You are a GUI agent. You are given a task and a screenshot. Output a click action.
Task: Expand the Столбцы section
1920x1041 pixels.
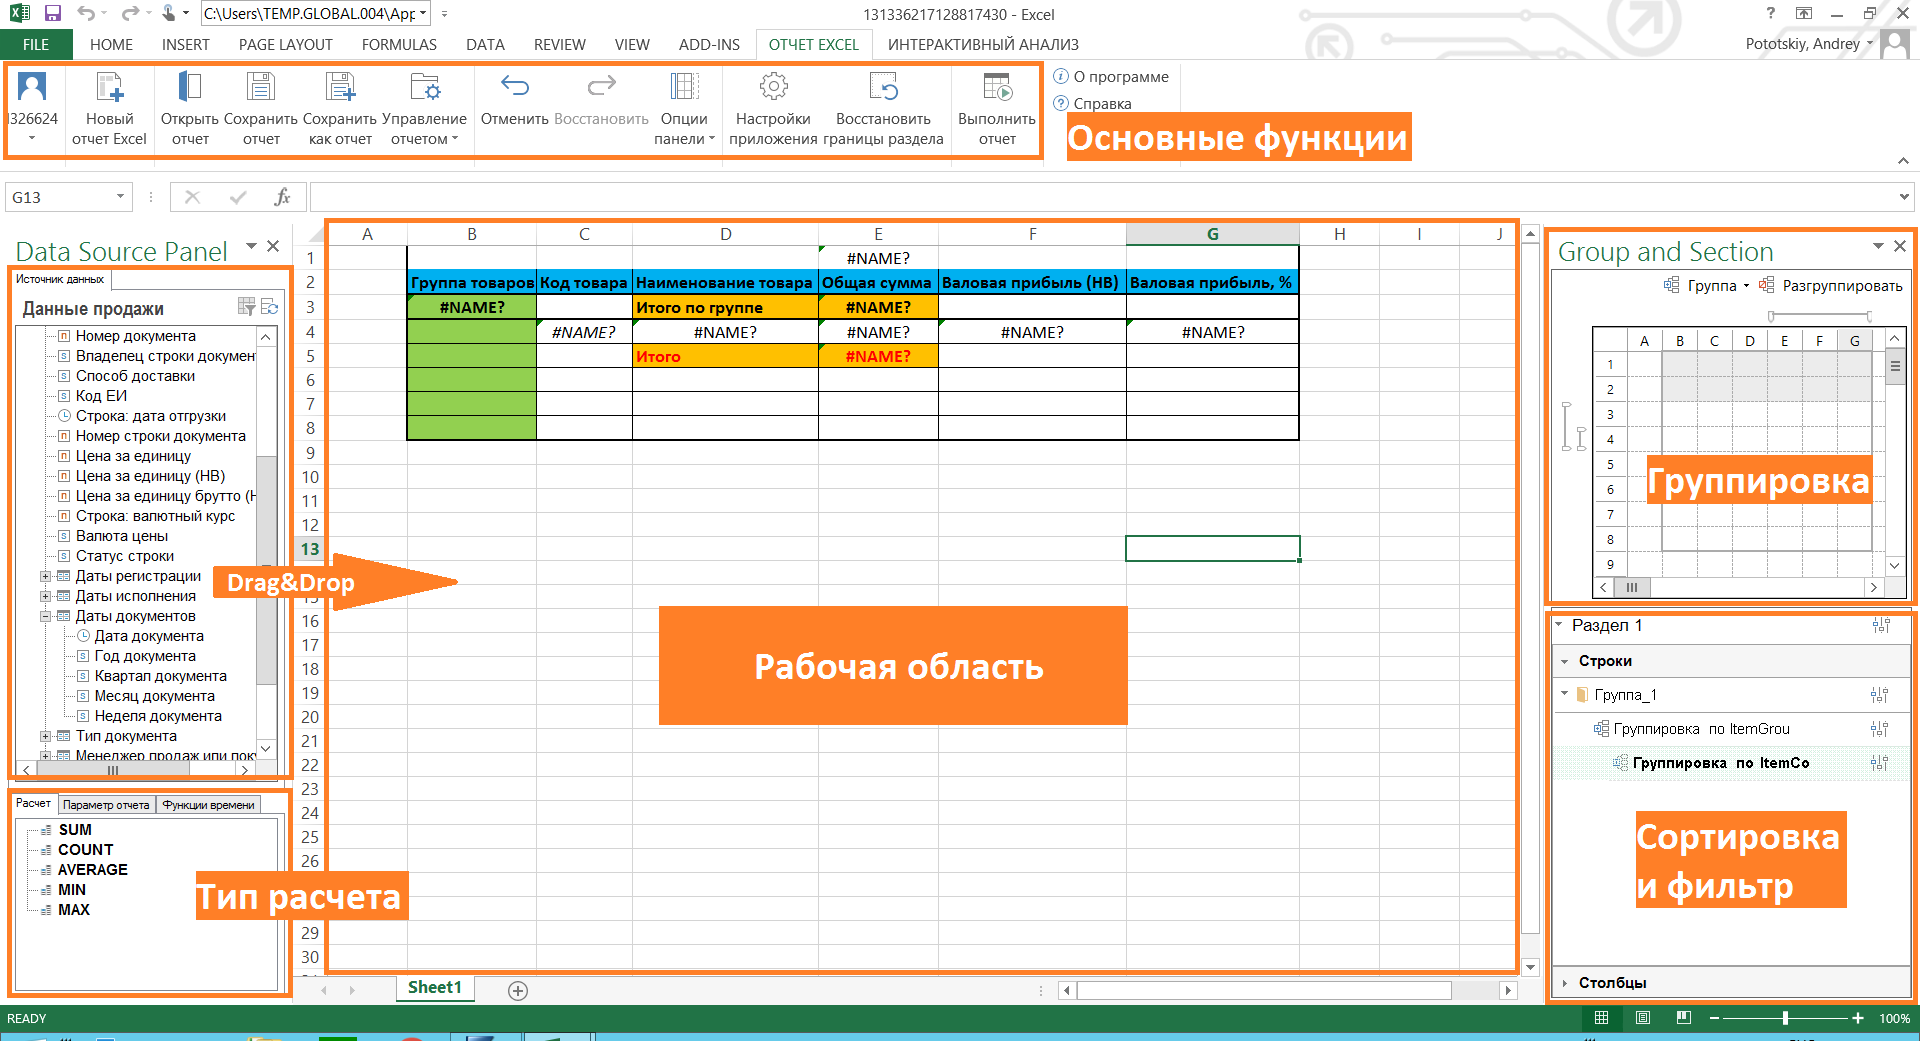click(x=1565, y=983)
